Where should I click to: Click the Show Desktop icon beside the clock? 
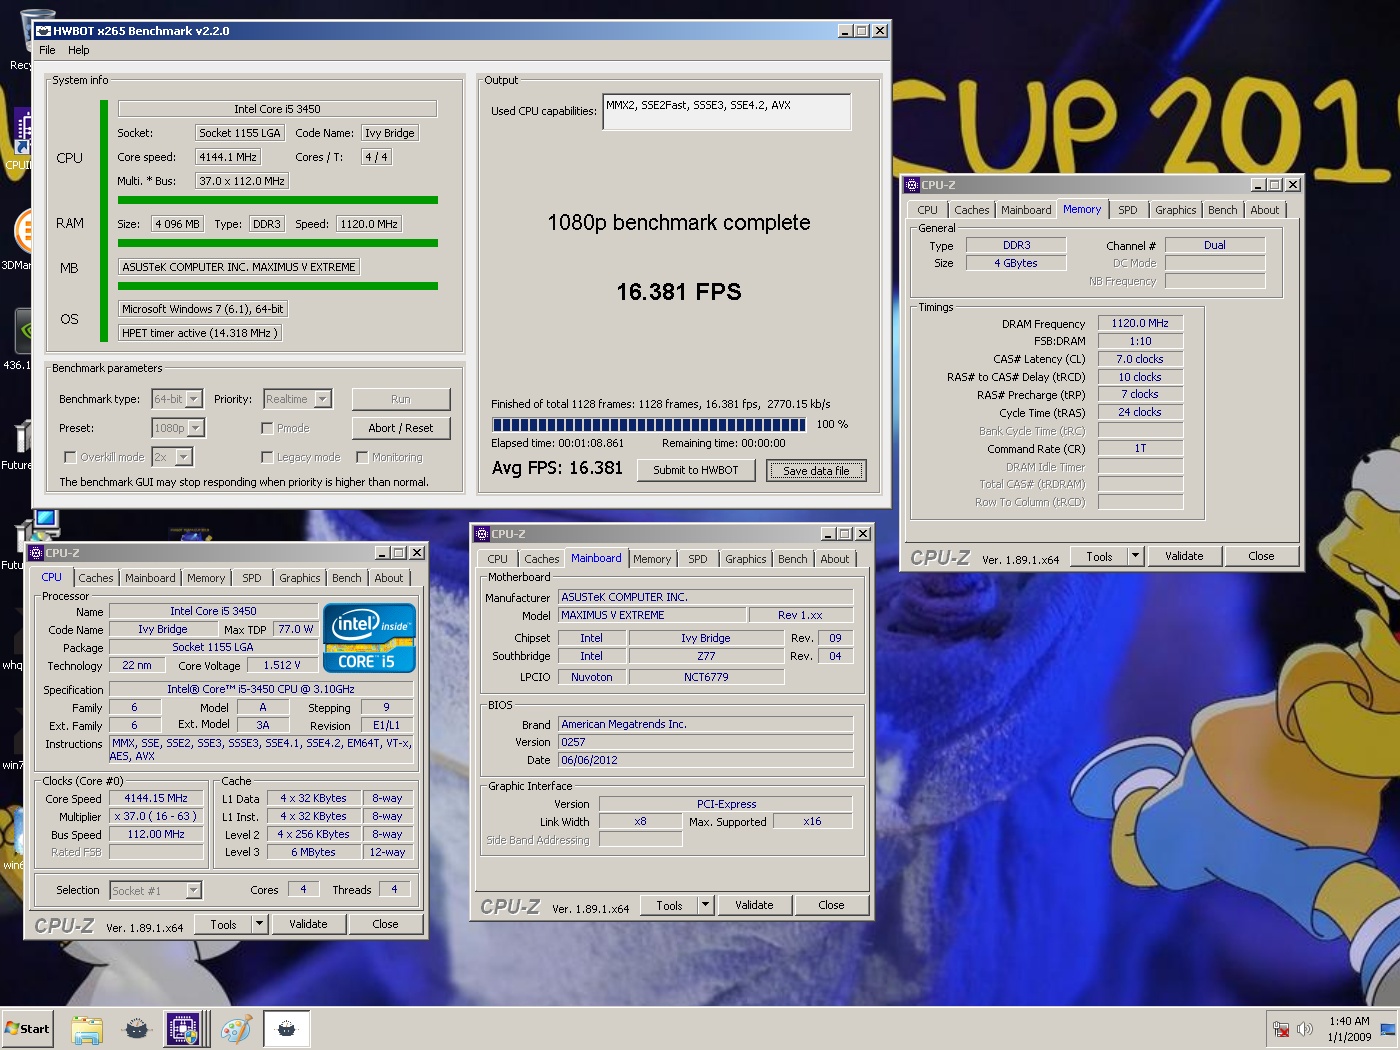(x=1387, y=1028)
